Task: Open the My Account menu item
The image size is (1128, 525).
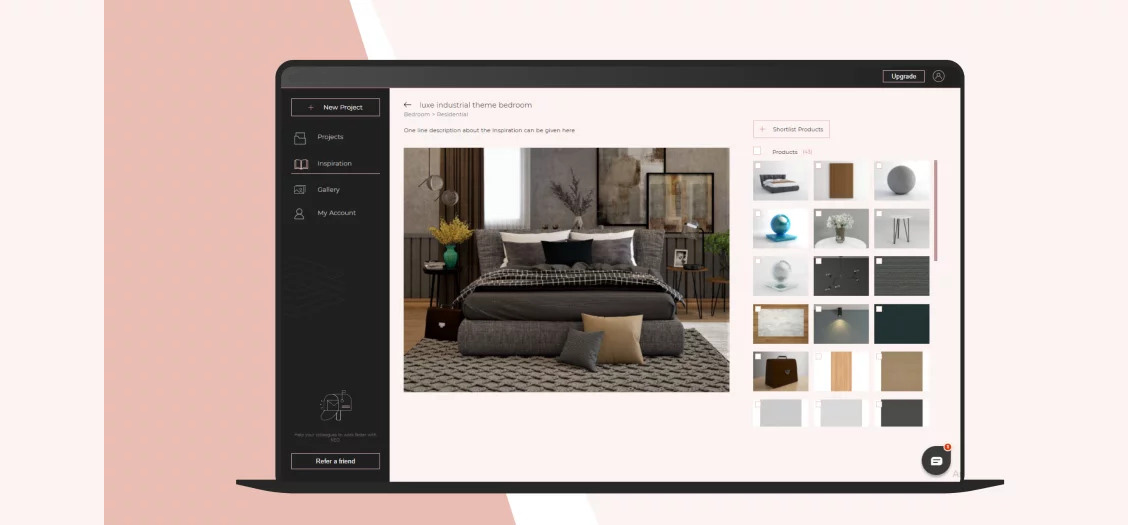Action: click(x=336, y=213)
